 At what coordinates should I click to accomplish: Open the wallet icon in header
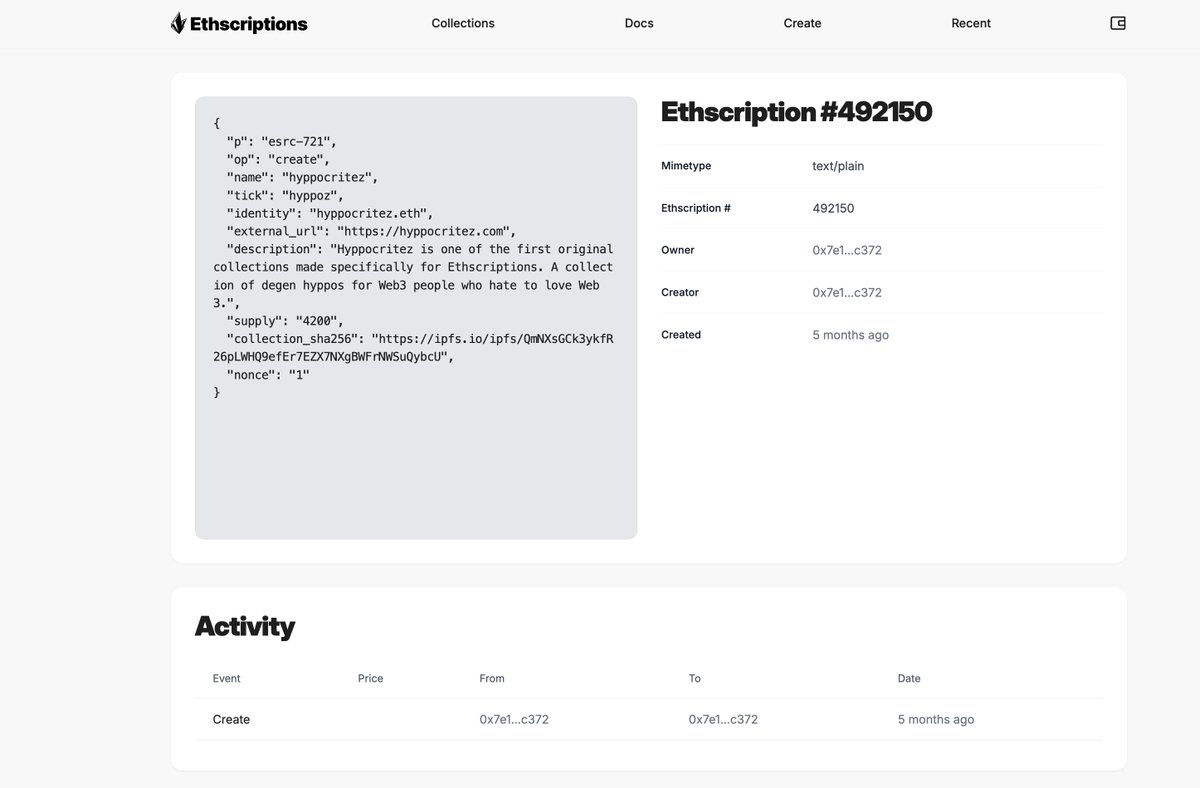click(1118, 23)
